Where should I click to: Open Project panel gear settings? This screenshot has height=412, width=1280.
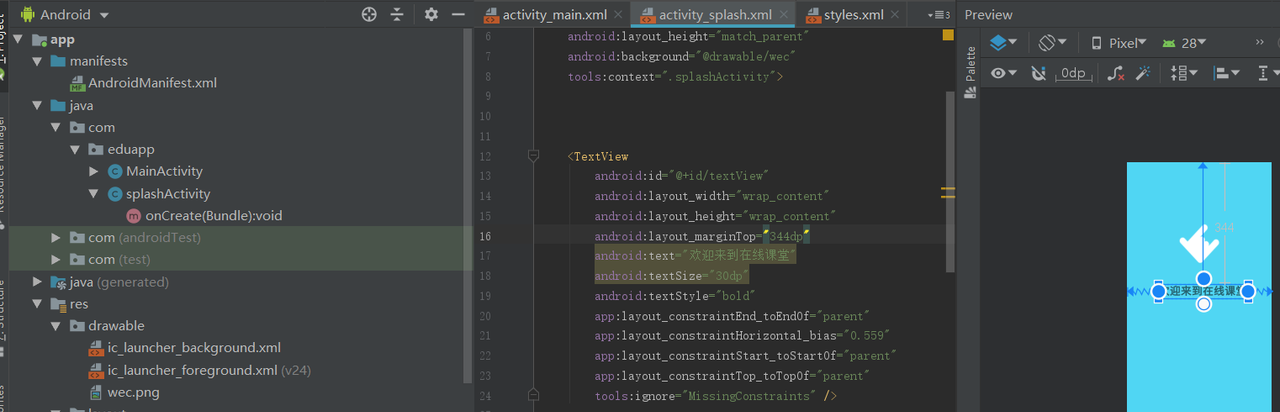pyautogui.click(x=431, y=14)
